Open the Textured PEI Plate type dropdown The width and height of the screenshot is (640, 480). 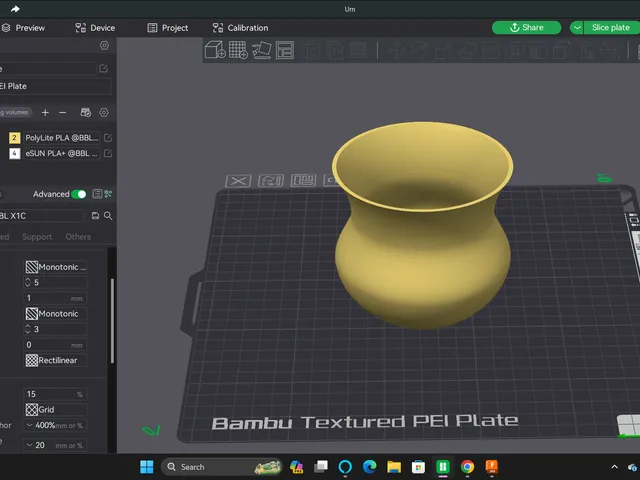point(55,86)
